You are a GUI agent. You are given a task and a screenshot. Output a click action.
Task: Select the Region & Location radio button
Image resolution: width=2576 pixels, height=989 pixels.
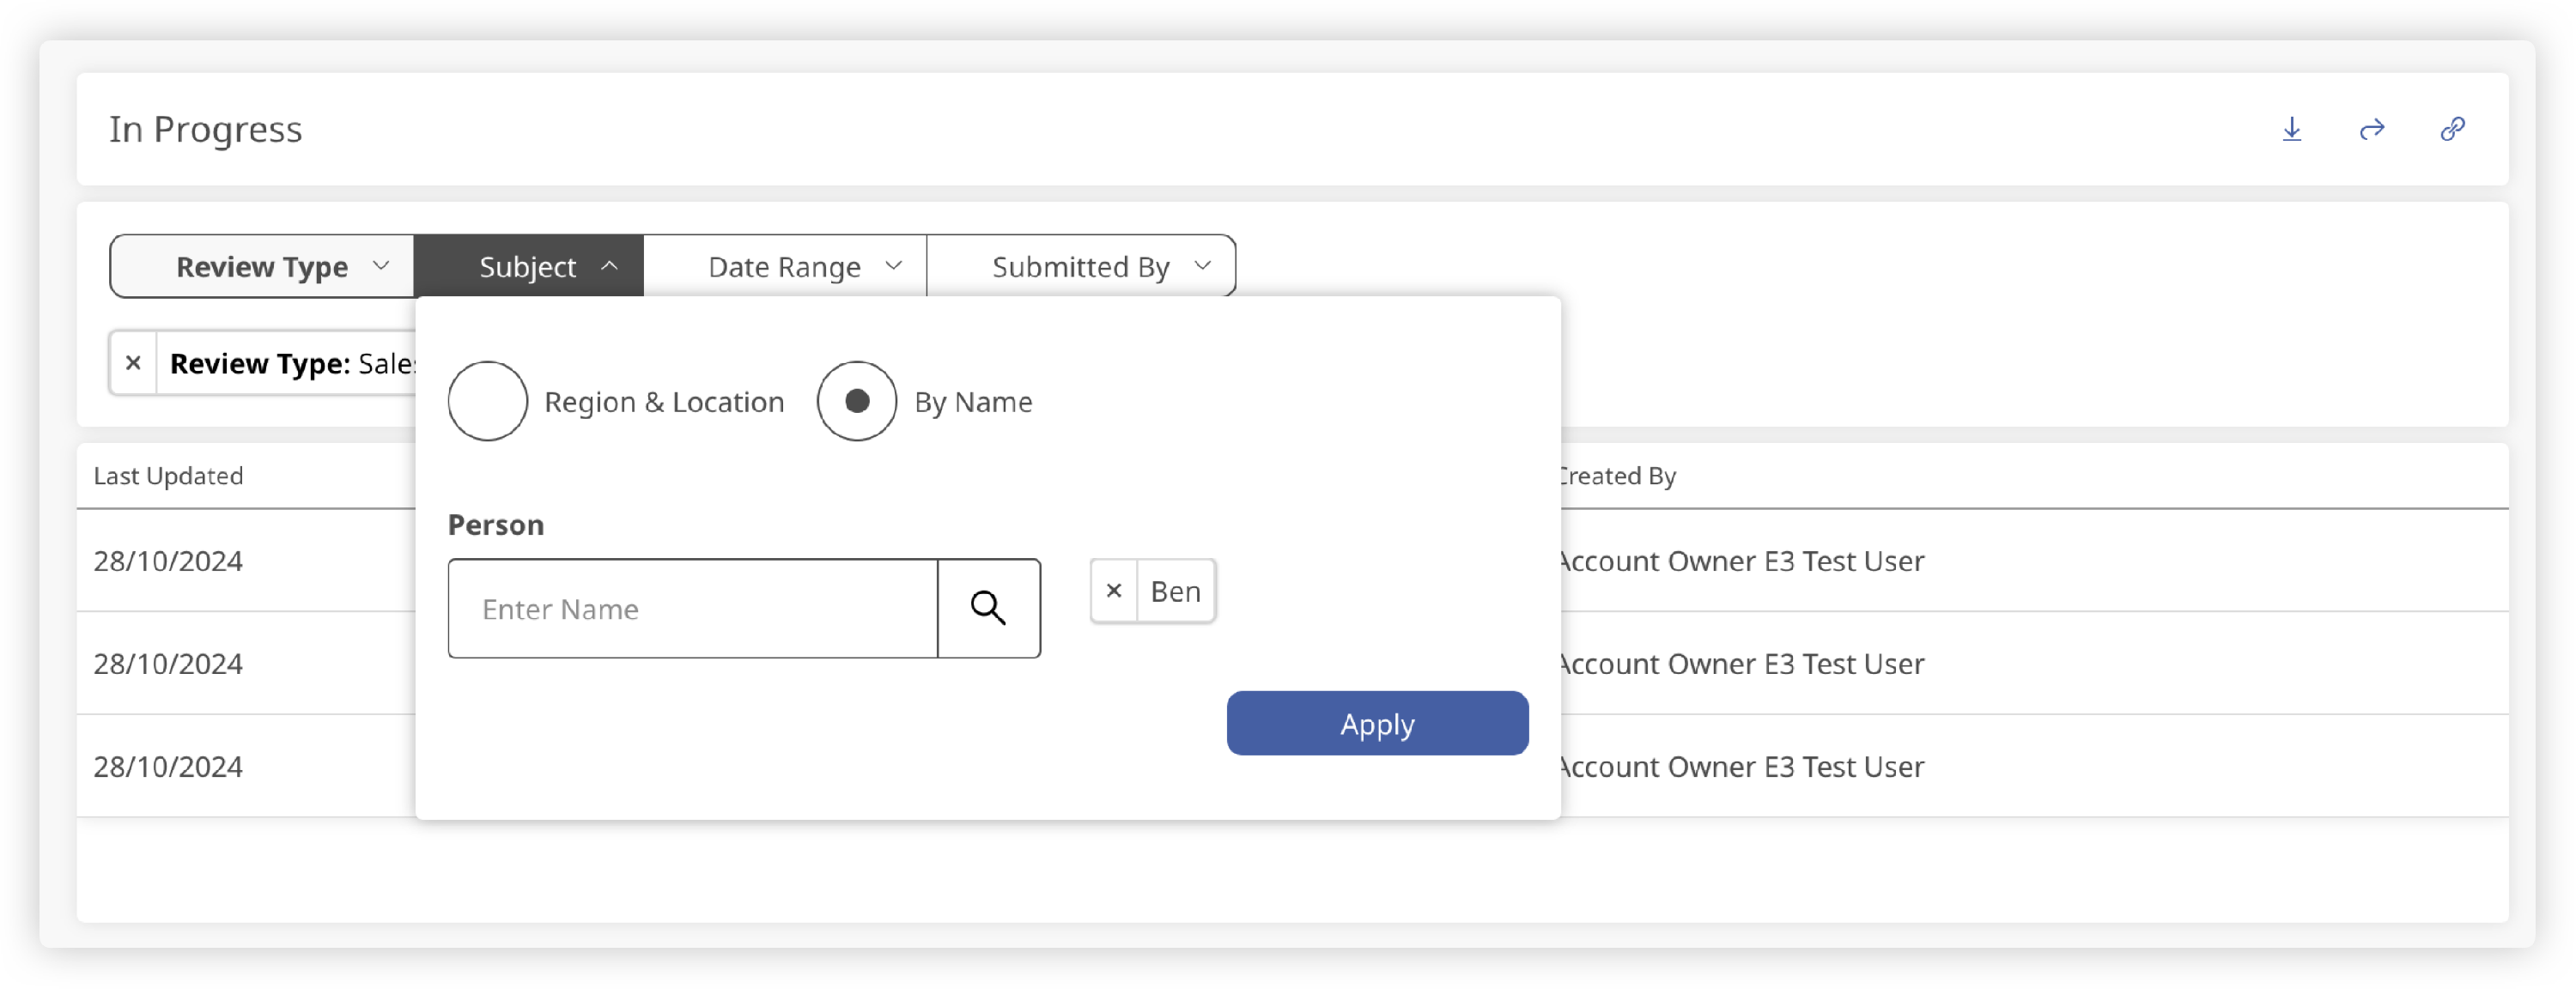pos(488,401)
